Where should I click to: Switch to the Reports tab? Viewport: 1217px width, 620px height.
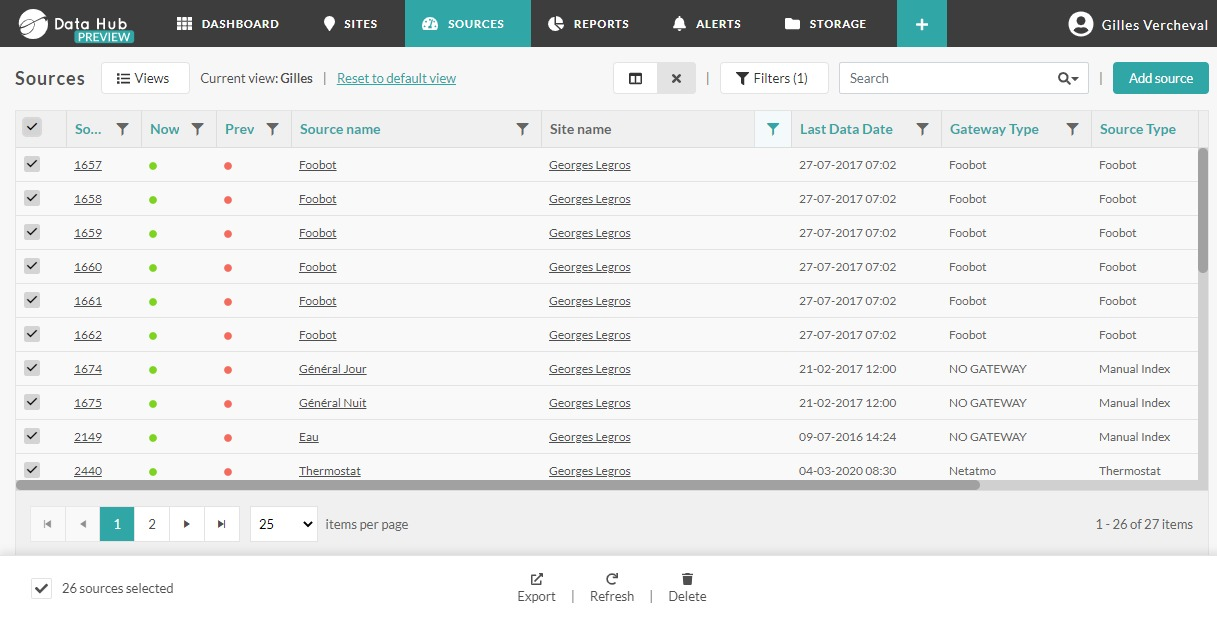589,23
